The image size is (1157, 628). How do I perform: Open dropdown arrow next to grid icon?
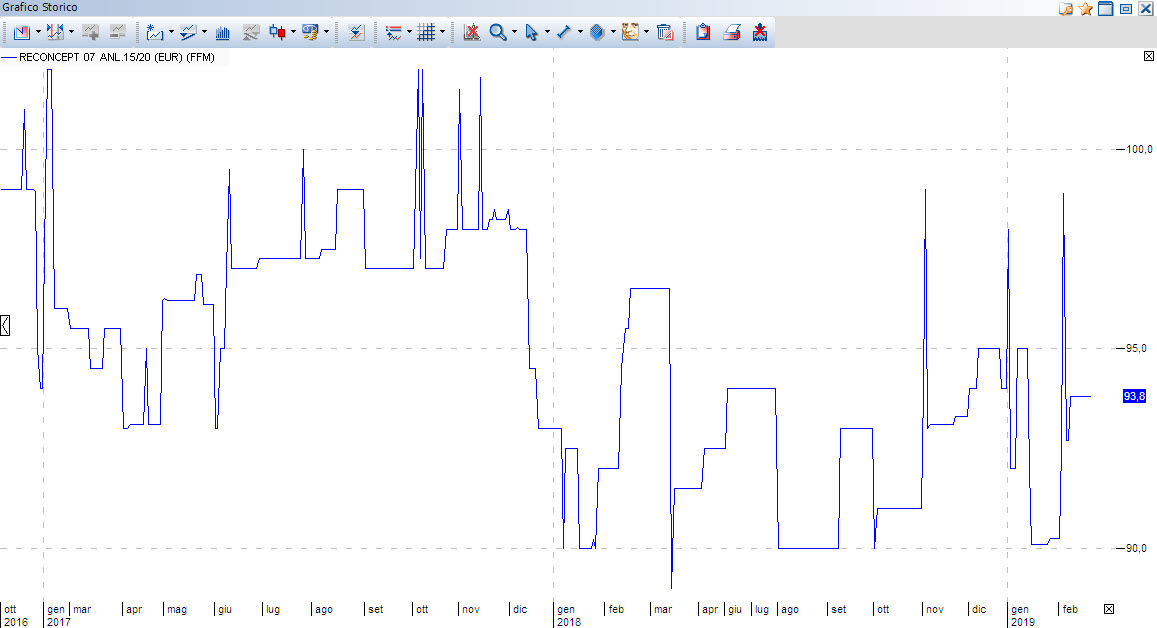442,32
